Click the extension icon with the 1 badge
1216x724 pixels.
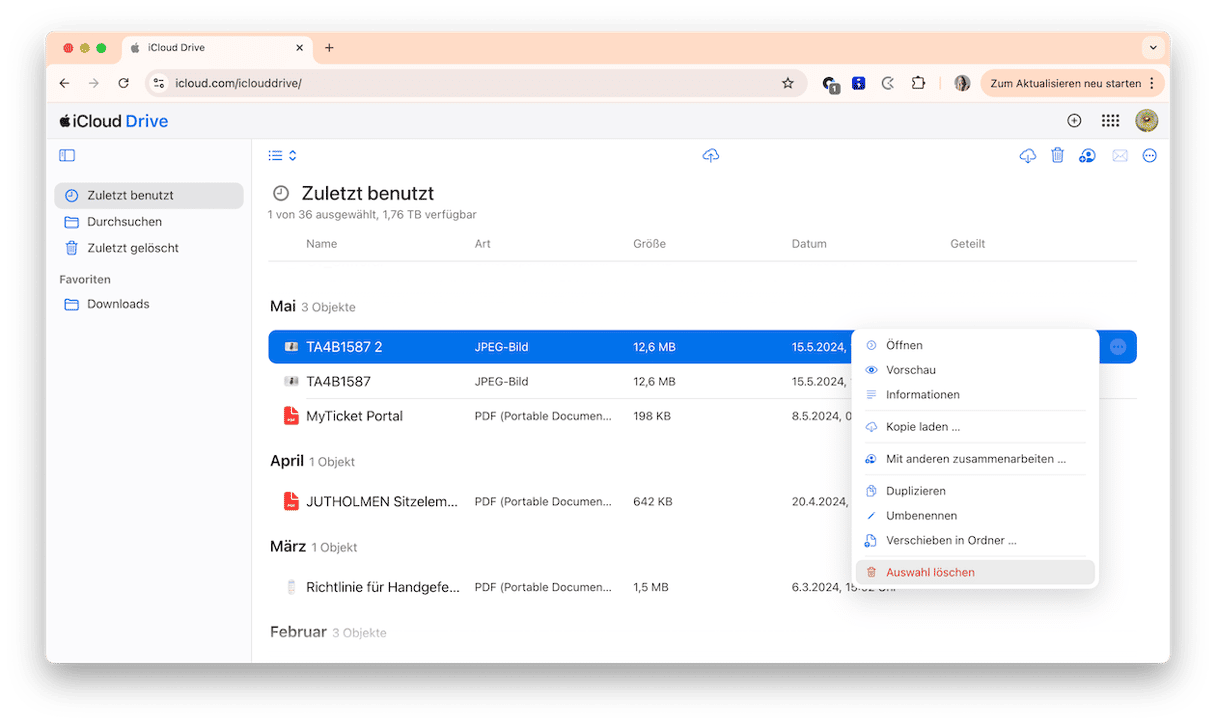[x=830, y=84]
